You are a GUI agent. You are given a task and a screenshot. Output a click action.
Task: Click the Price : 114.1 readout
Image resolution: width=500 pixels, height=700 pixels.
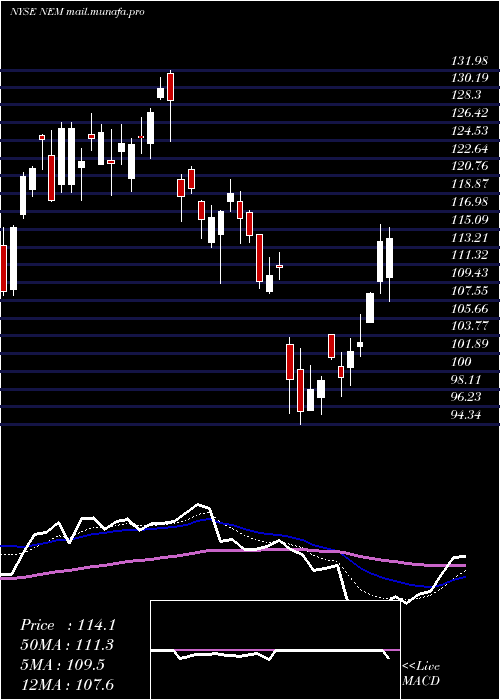click(68, 625)
